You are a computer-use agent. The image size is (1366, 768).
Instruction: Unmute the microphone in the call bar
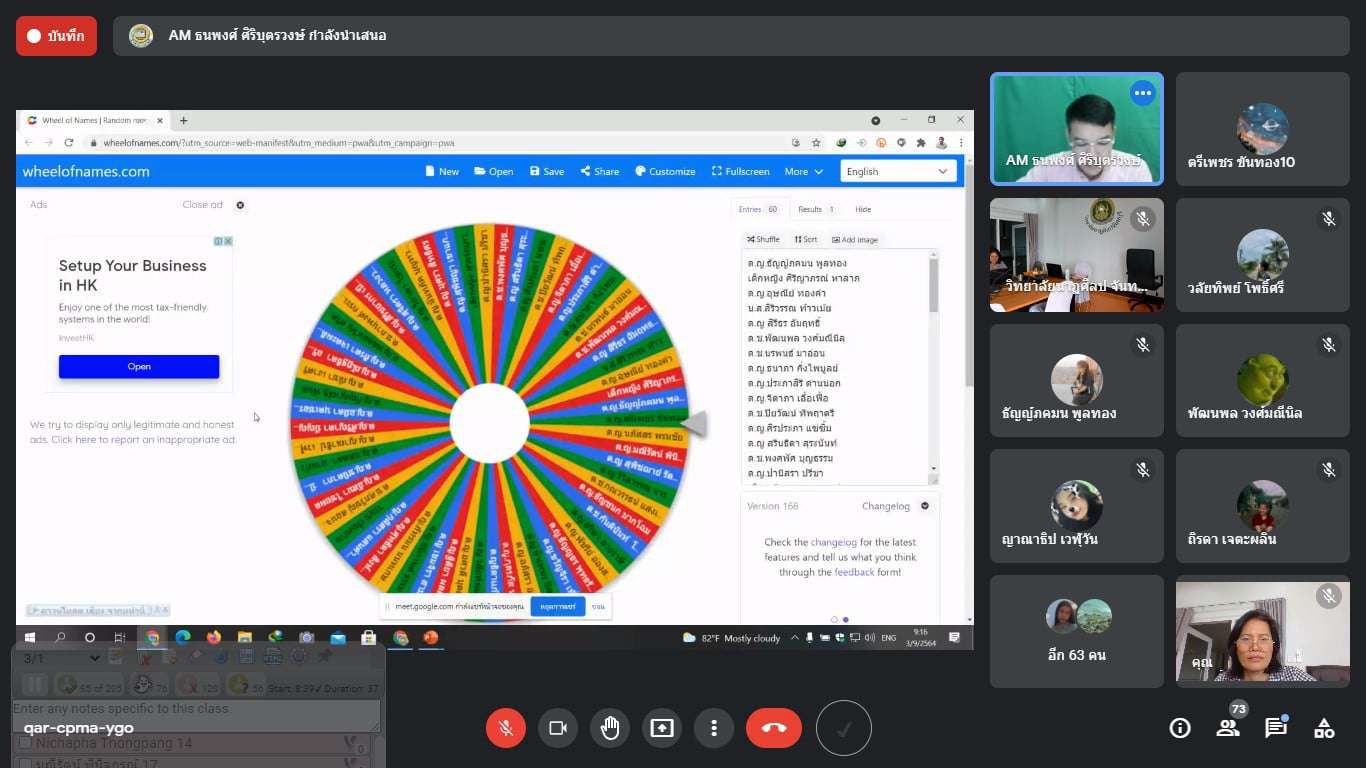click(x=506, y=728)
